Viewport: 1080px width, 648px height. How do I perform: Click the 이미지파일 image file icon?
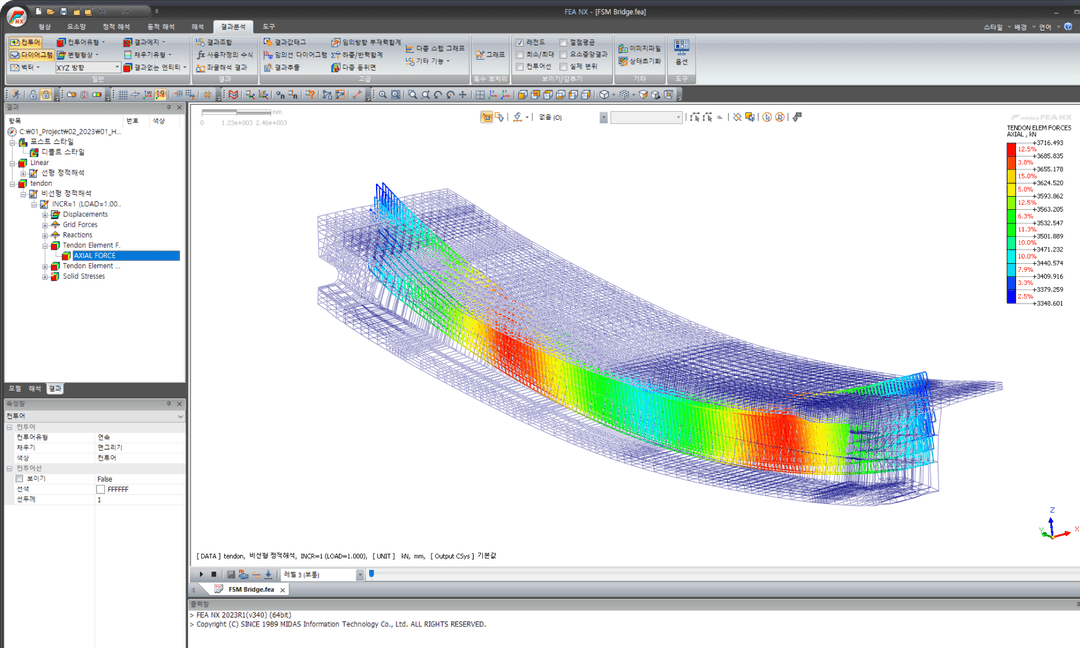tap(639, 48)
